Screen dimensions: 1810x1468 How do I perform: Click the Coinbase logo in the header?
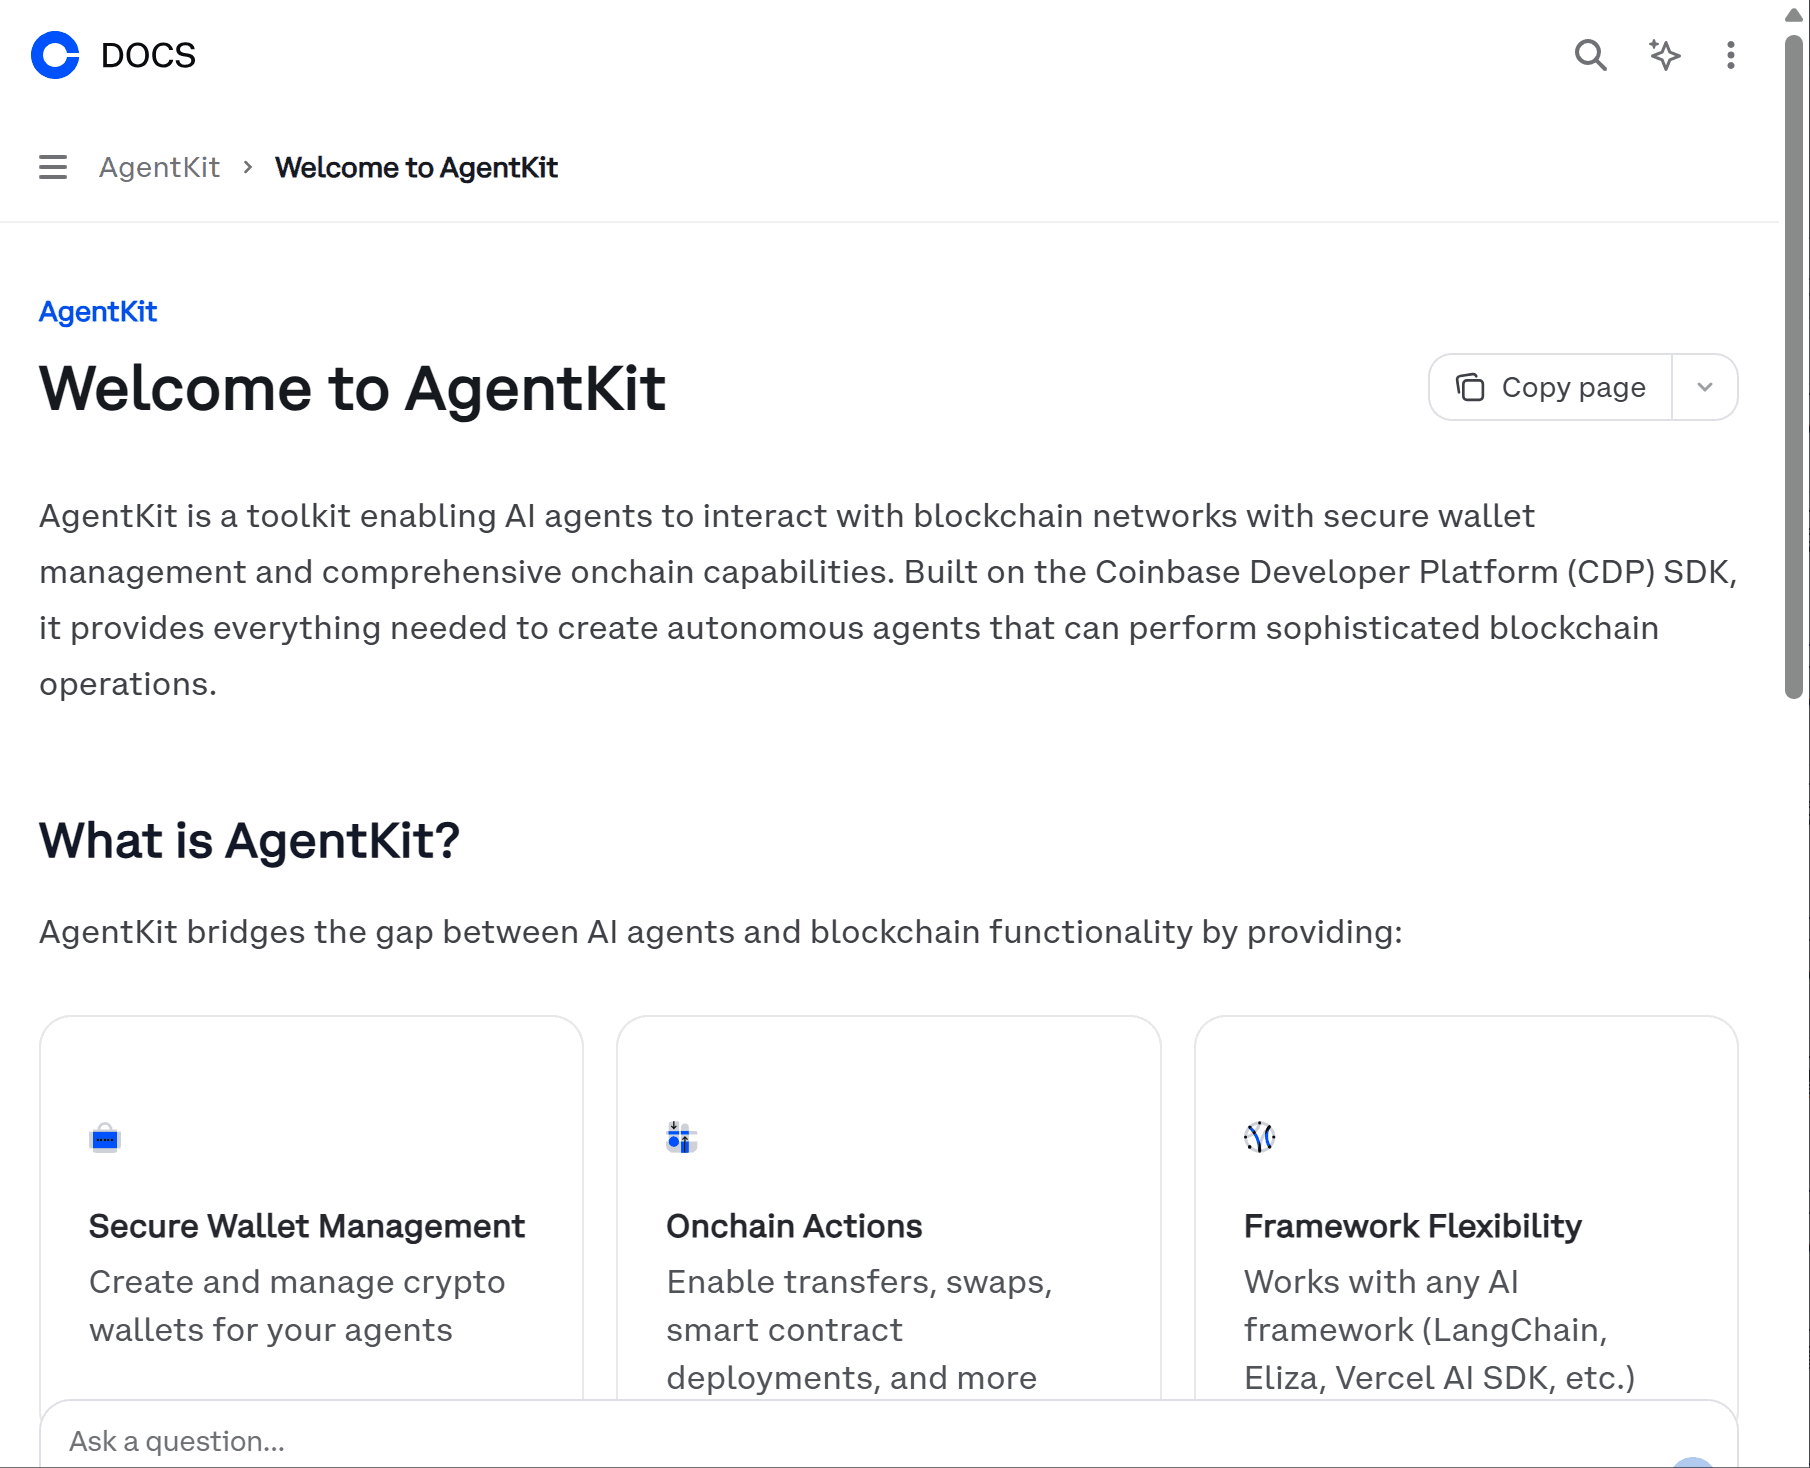pos(55,55)
